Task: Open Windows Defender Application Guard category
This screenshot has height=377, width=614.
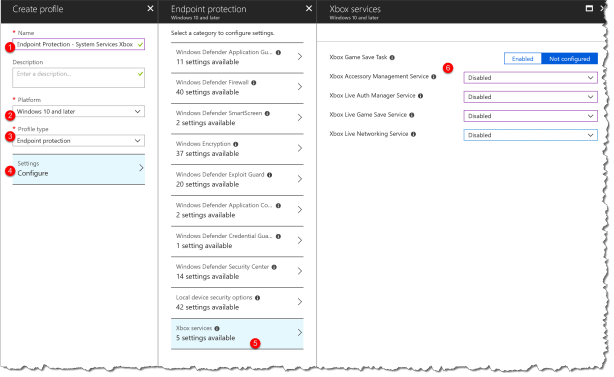Action: tap(237, 57)
